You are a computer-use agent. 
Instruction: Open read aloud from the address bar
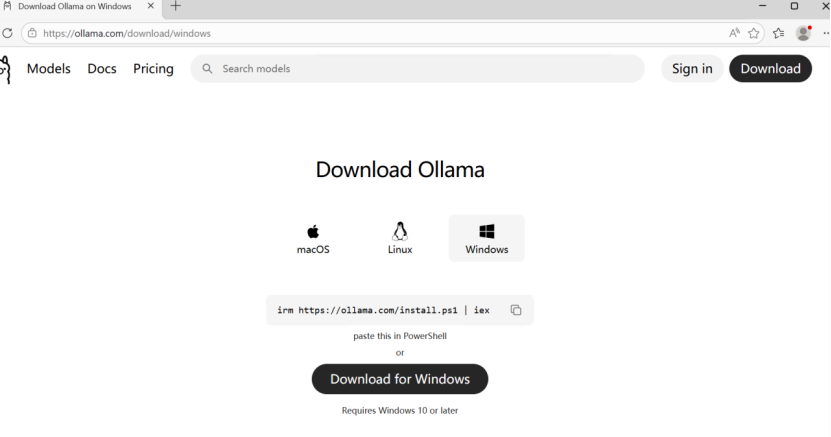pyautogui.click(x=734, y=33)
